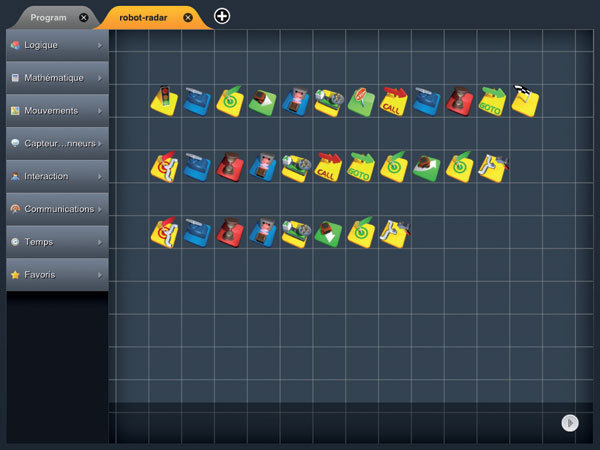Viewport: 600px width, 450px height.
Task: Click the yellow motor block in the middle row
Action: pyautogui.click(x=296, y=168)
